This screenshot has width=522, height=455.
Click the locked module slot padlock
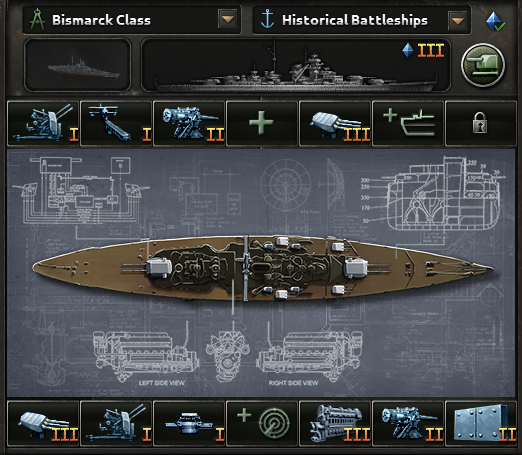point(481,124)
